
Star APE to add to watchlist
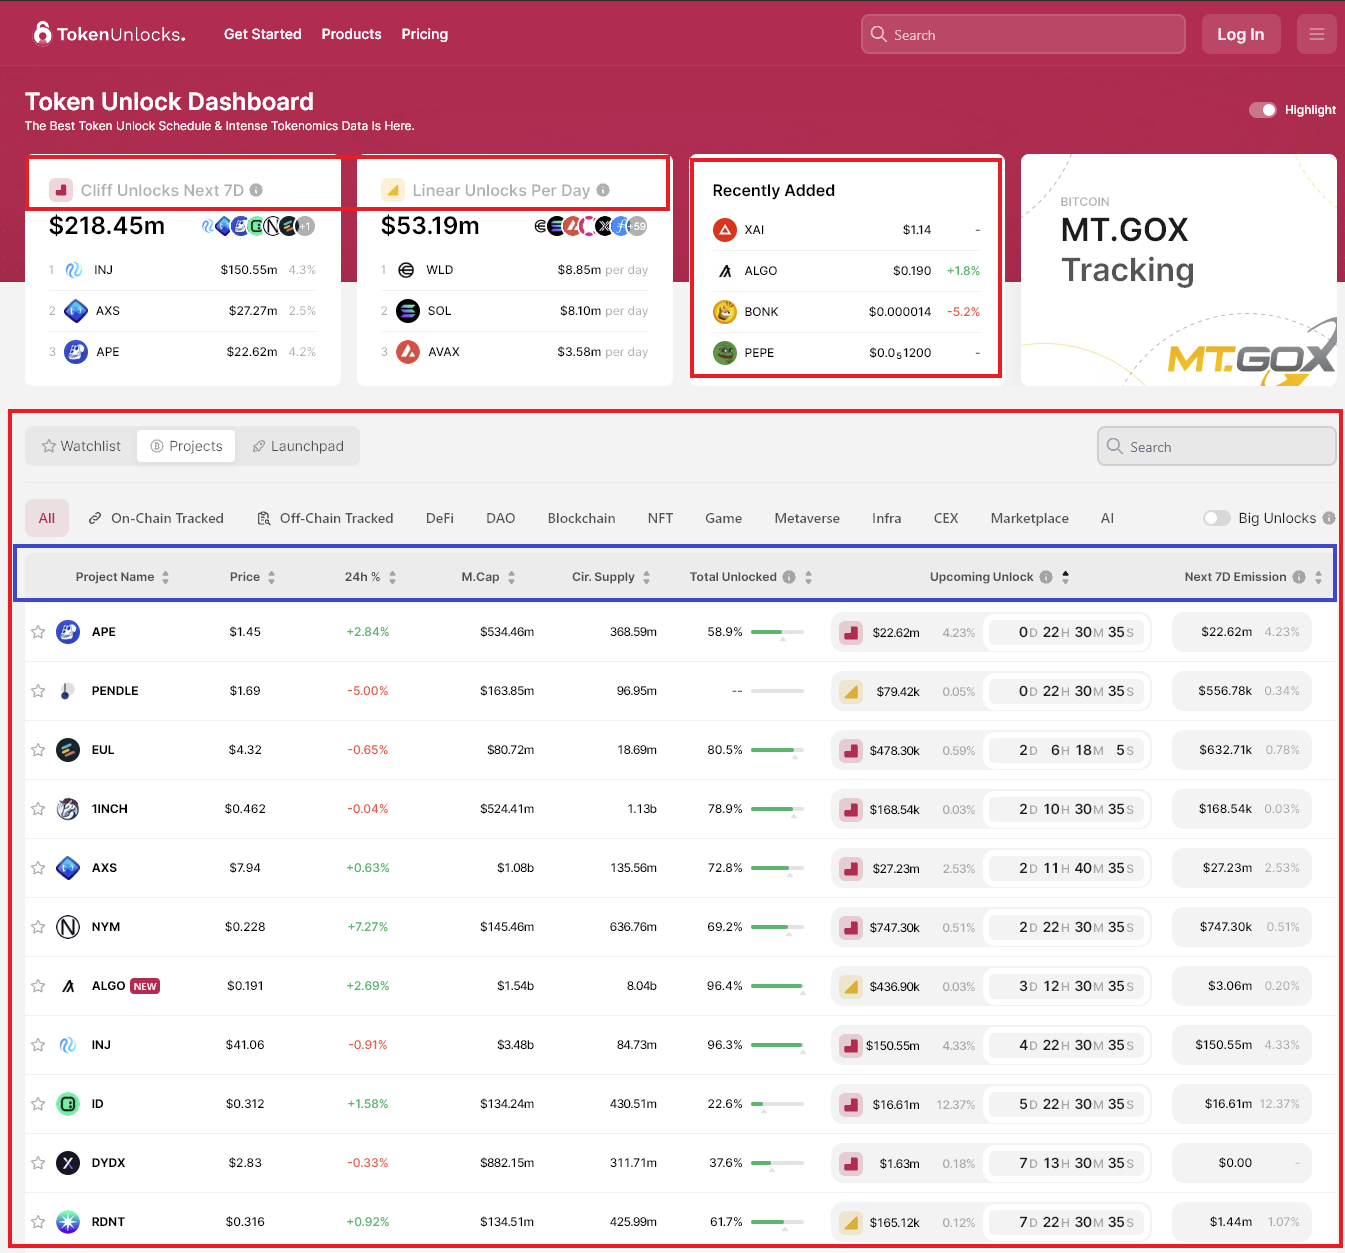[38, 632]
